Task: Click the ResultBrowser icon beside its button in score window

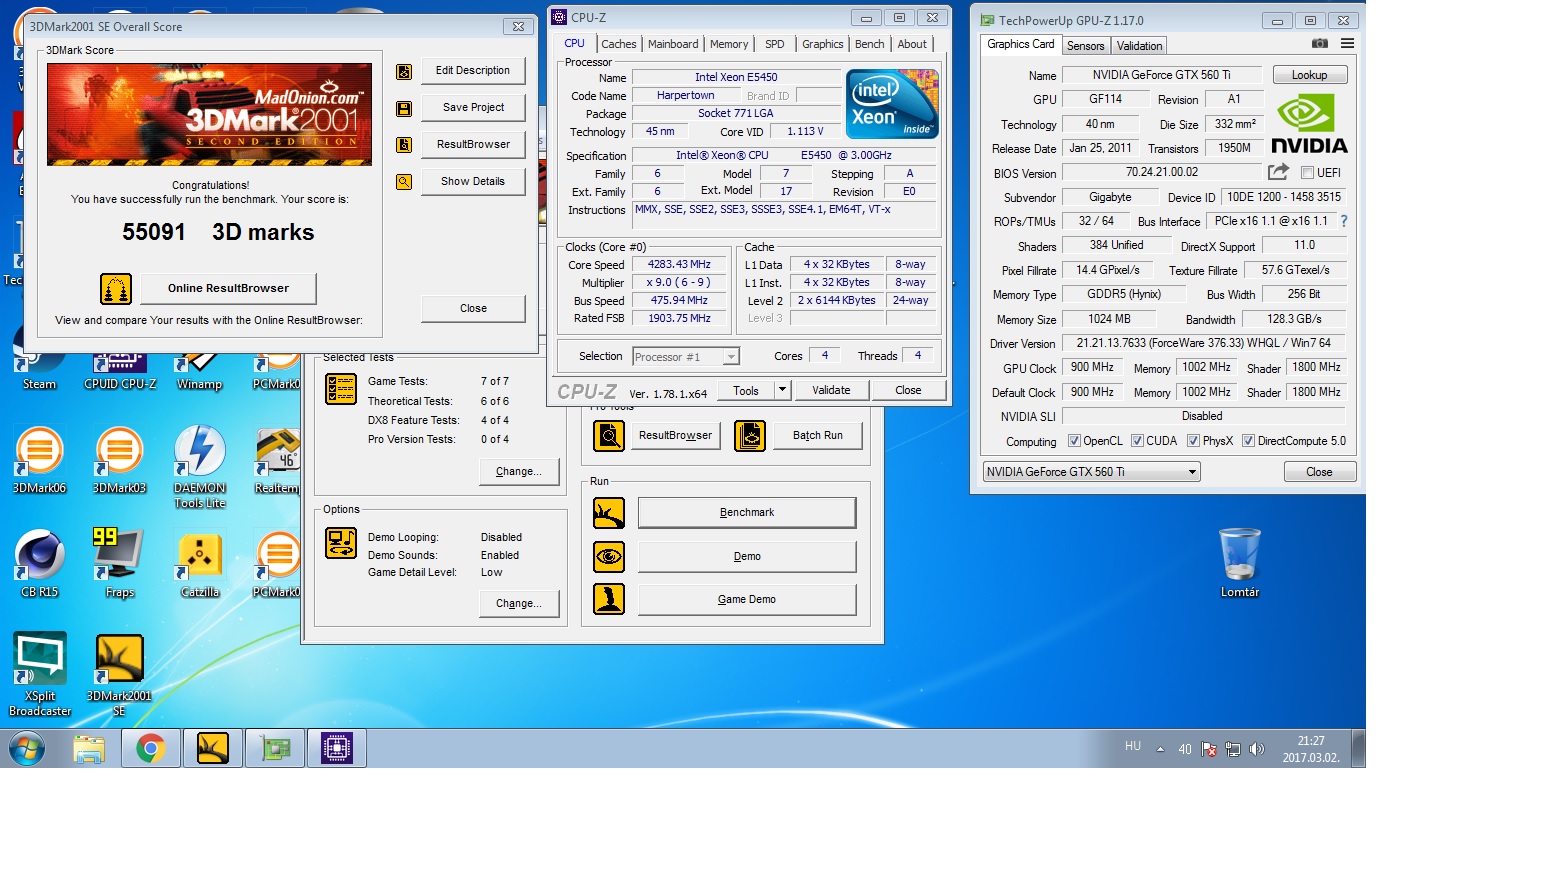Action: coord(404,145)
